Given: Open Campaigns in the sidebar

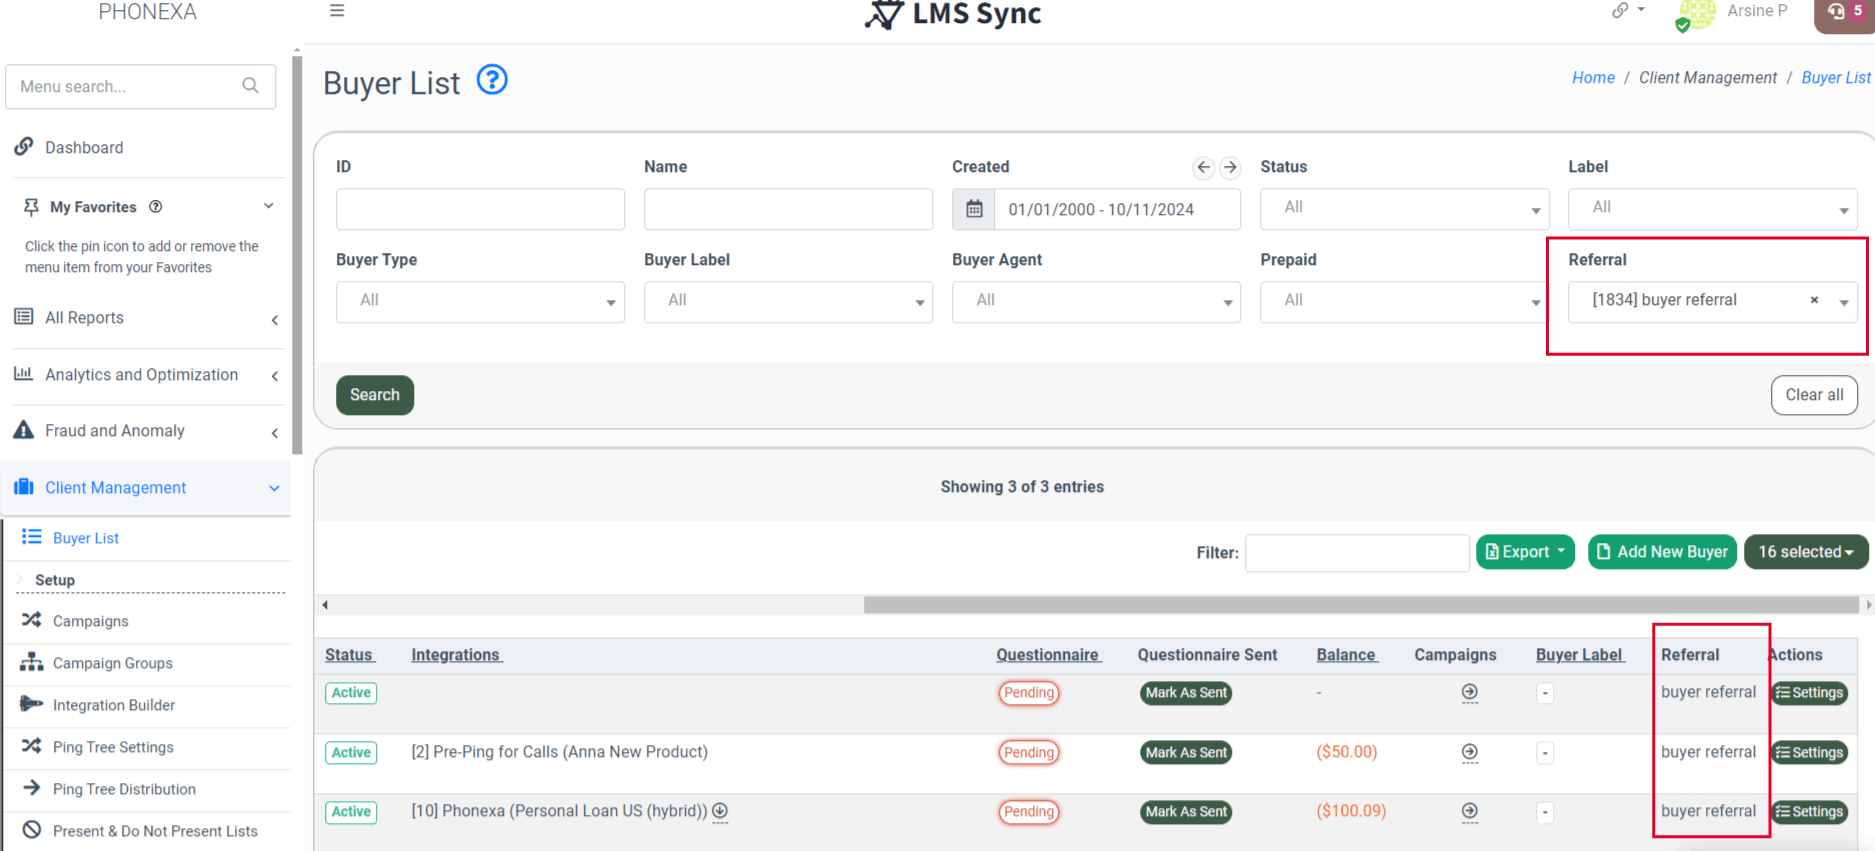Looking at the screenshot, I should (x=91, y=621).
